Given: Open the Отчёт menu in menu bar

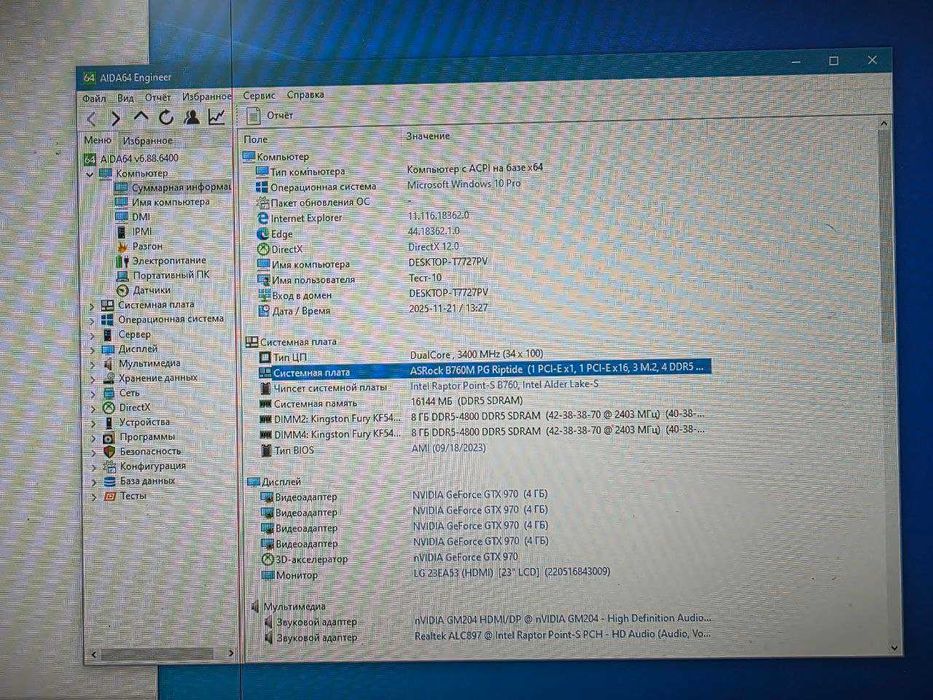Looking at the screenshot, I should click(x=158, y=97).
